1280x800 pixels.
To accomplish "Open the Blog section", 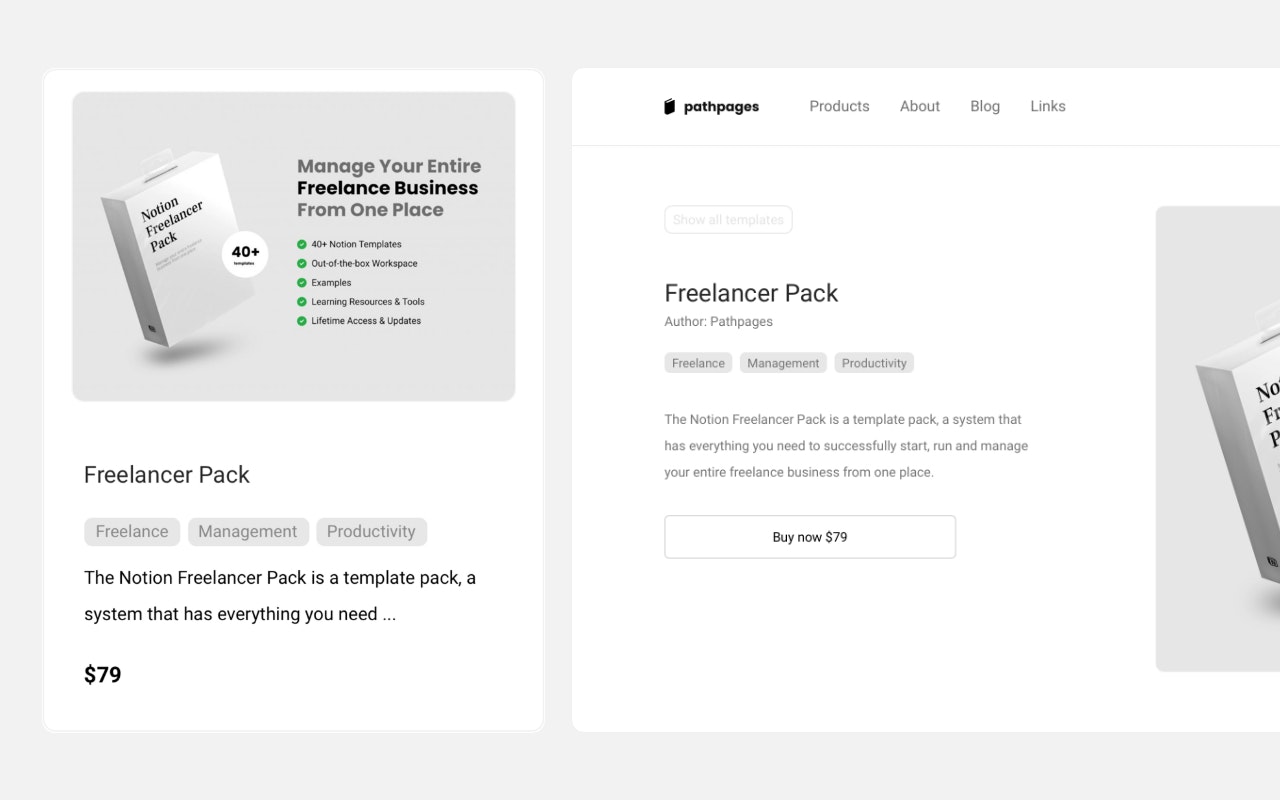I will pos(985,106).
